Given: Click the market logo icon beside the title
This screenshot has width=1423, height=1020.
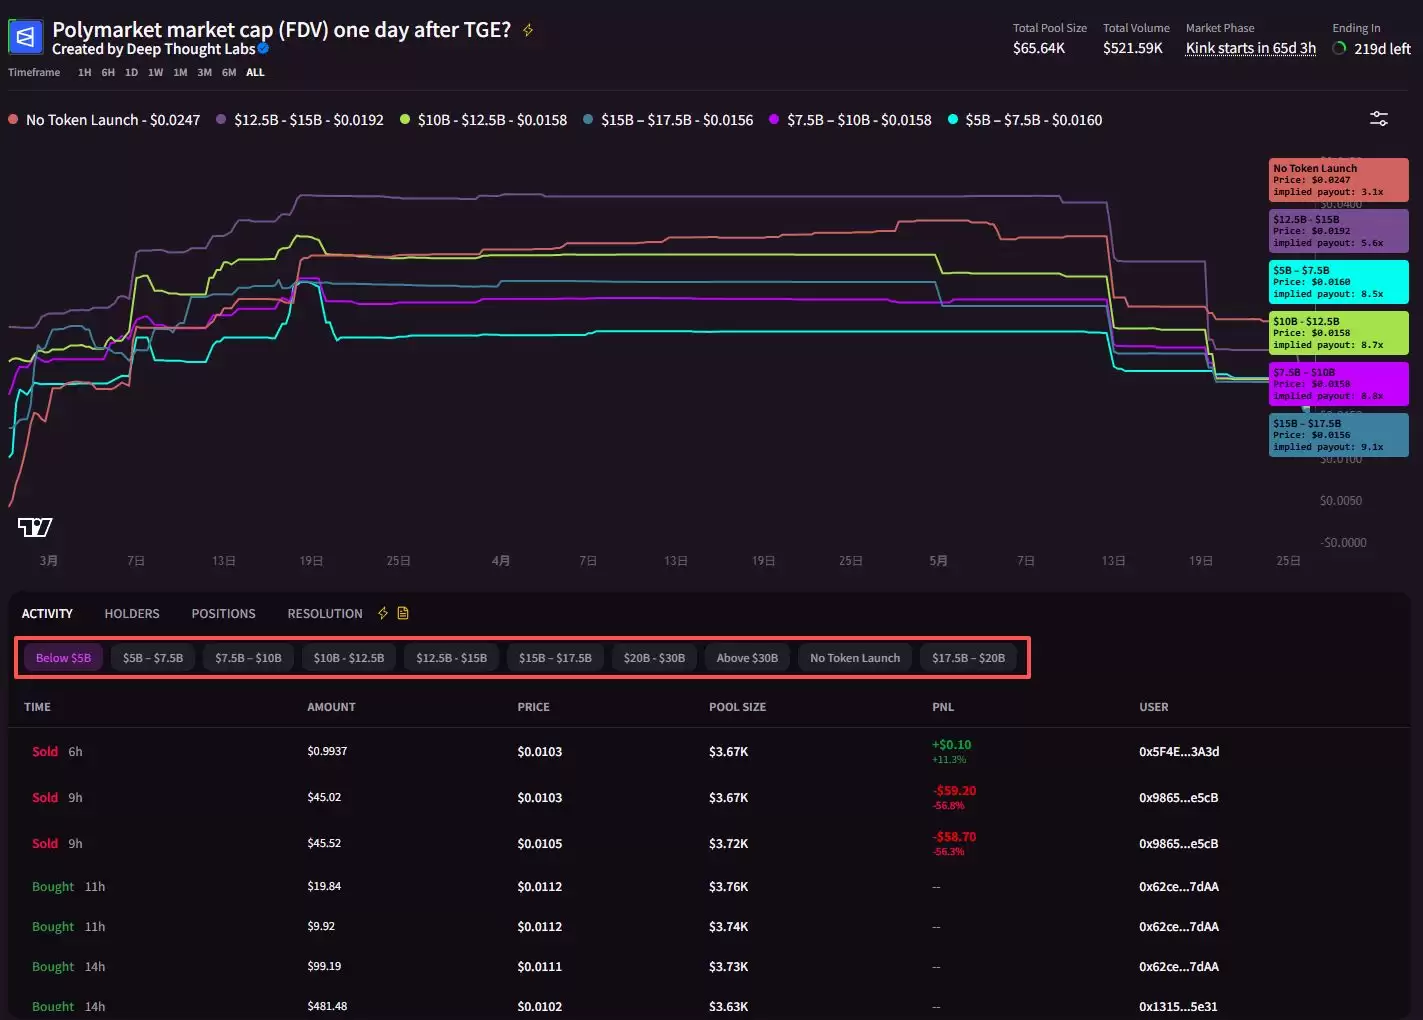Looking at the screenshot, I should coord(25,37).
